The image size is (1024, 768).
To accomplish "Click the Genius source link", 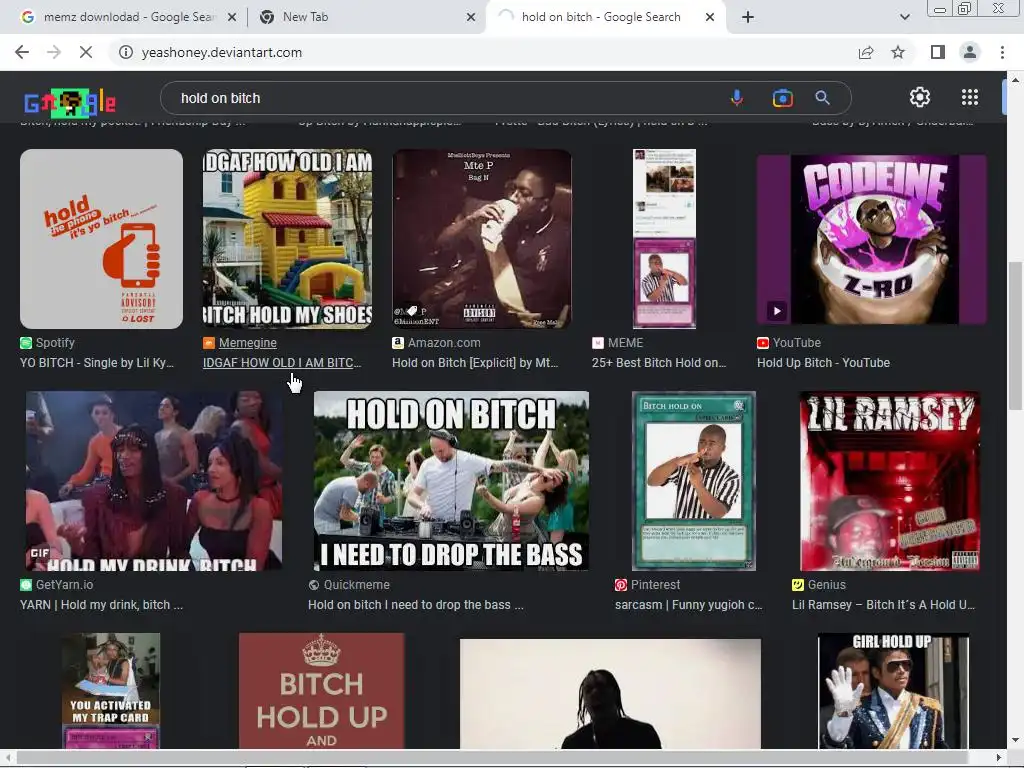I will point(819,585).
